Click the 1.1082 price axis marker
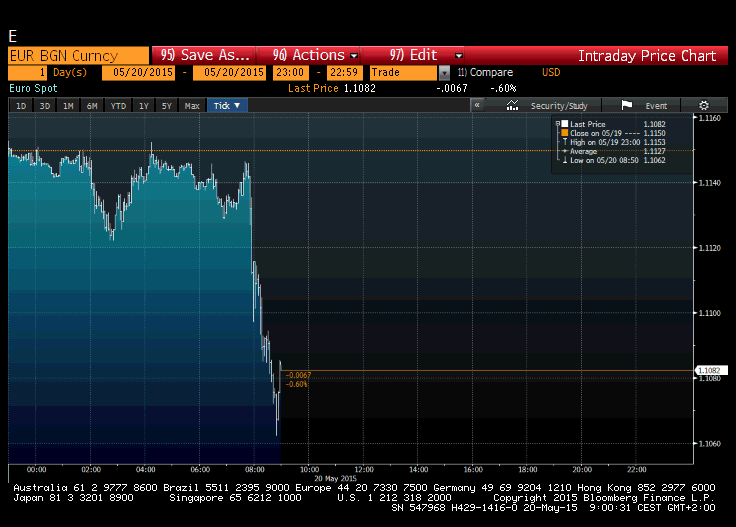This screenshot has height=527, width=736. pos(711,370)
